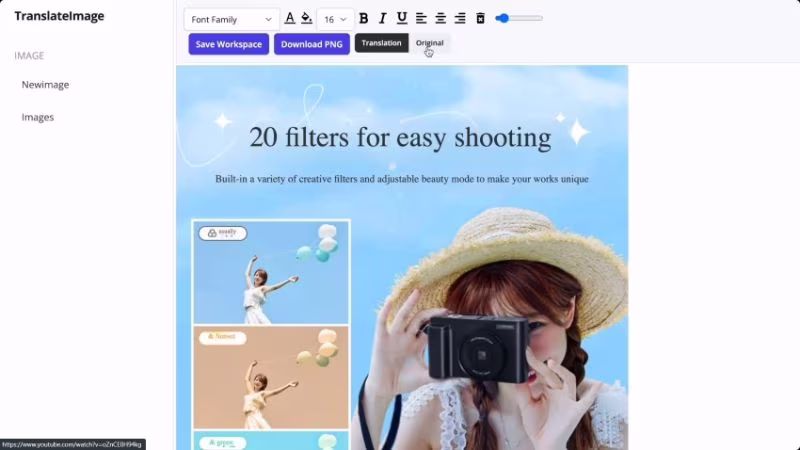Toggle italic formatting
Viewport: 800px width, 450px height.
tap(382, 19)
